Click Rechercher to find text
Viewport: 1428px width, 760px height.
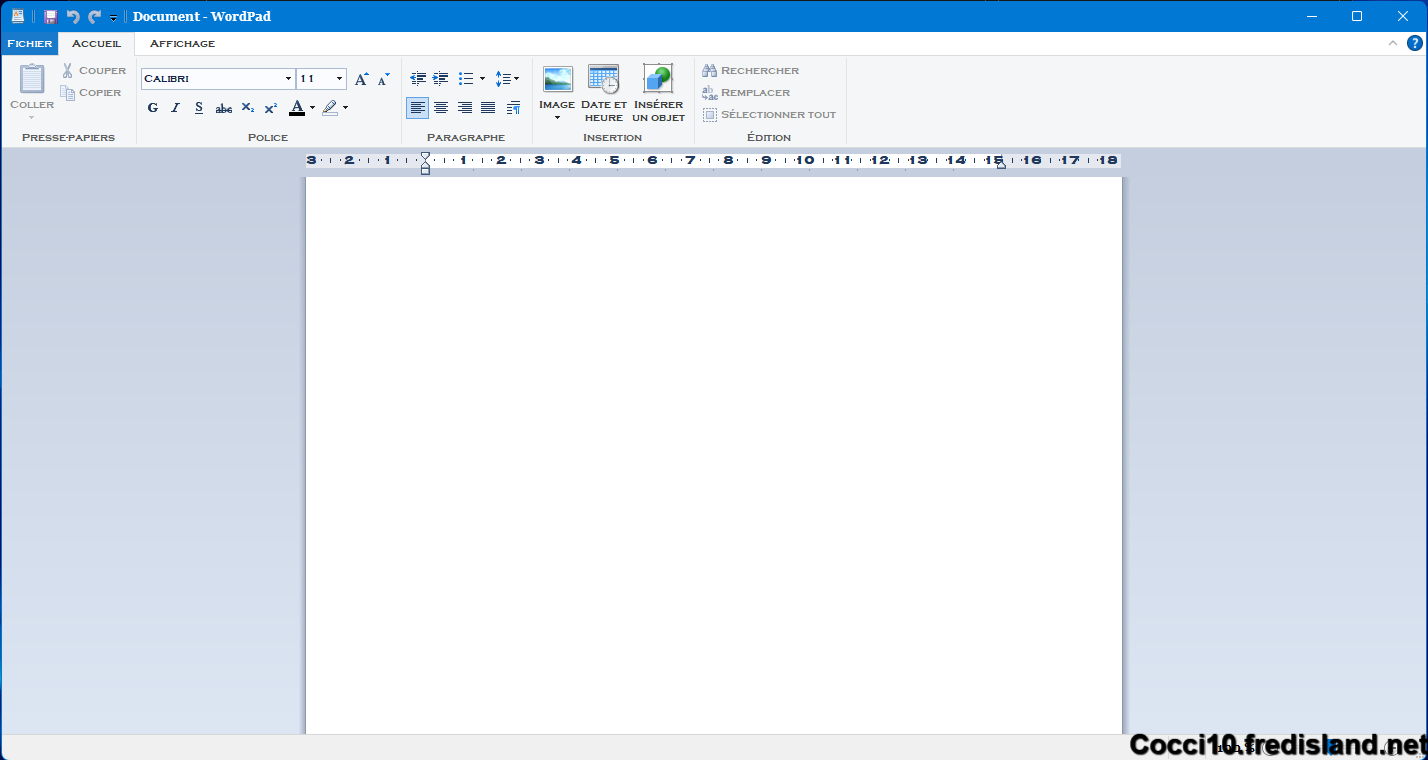pyautogui.click(x=751, y=70)
